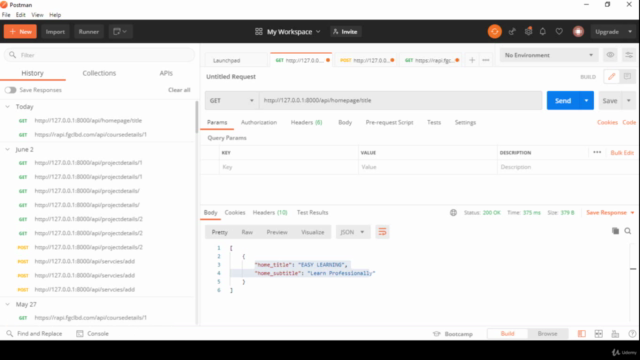This screenshot has width=640, height=360.
Task: Click the Clear all link
Action: pyautogui.click(x=179, y=90)
